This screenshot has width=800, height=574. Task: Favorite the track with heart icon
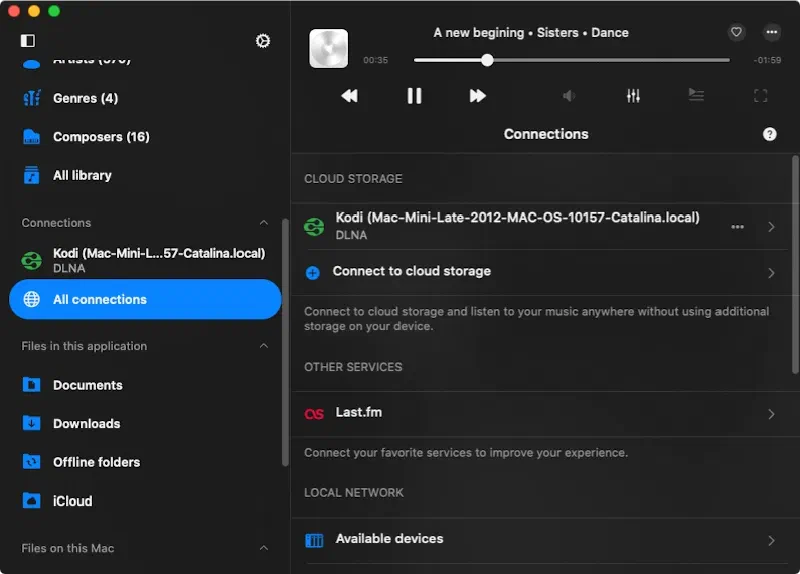coord(736,32)
